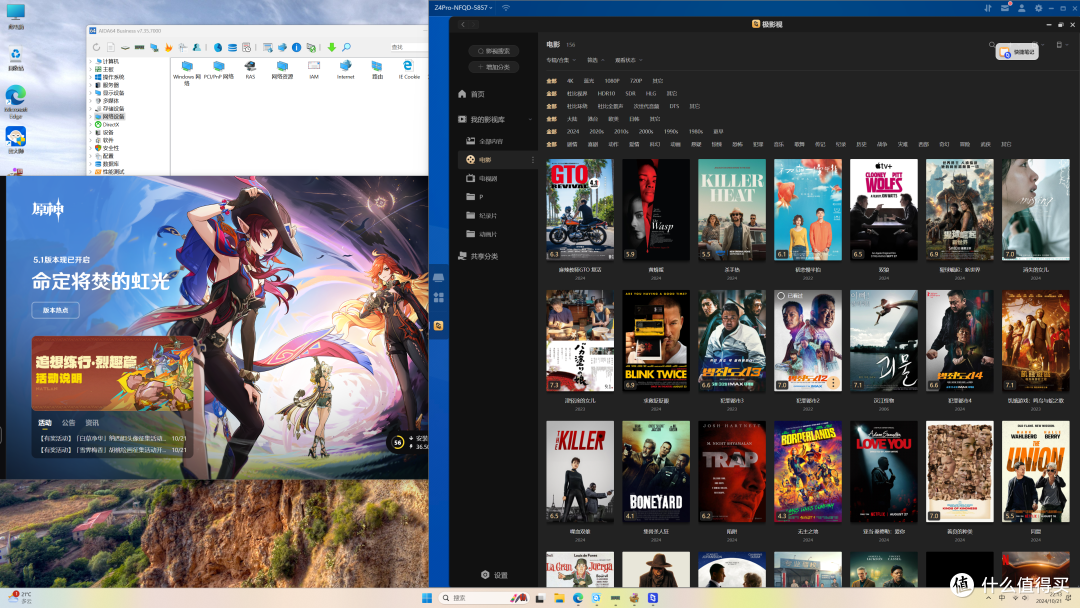1080x608 pixels.
Task: Click 增加分类 button in sidebar
Action: click(494, 67)
